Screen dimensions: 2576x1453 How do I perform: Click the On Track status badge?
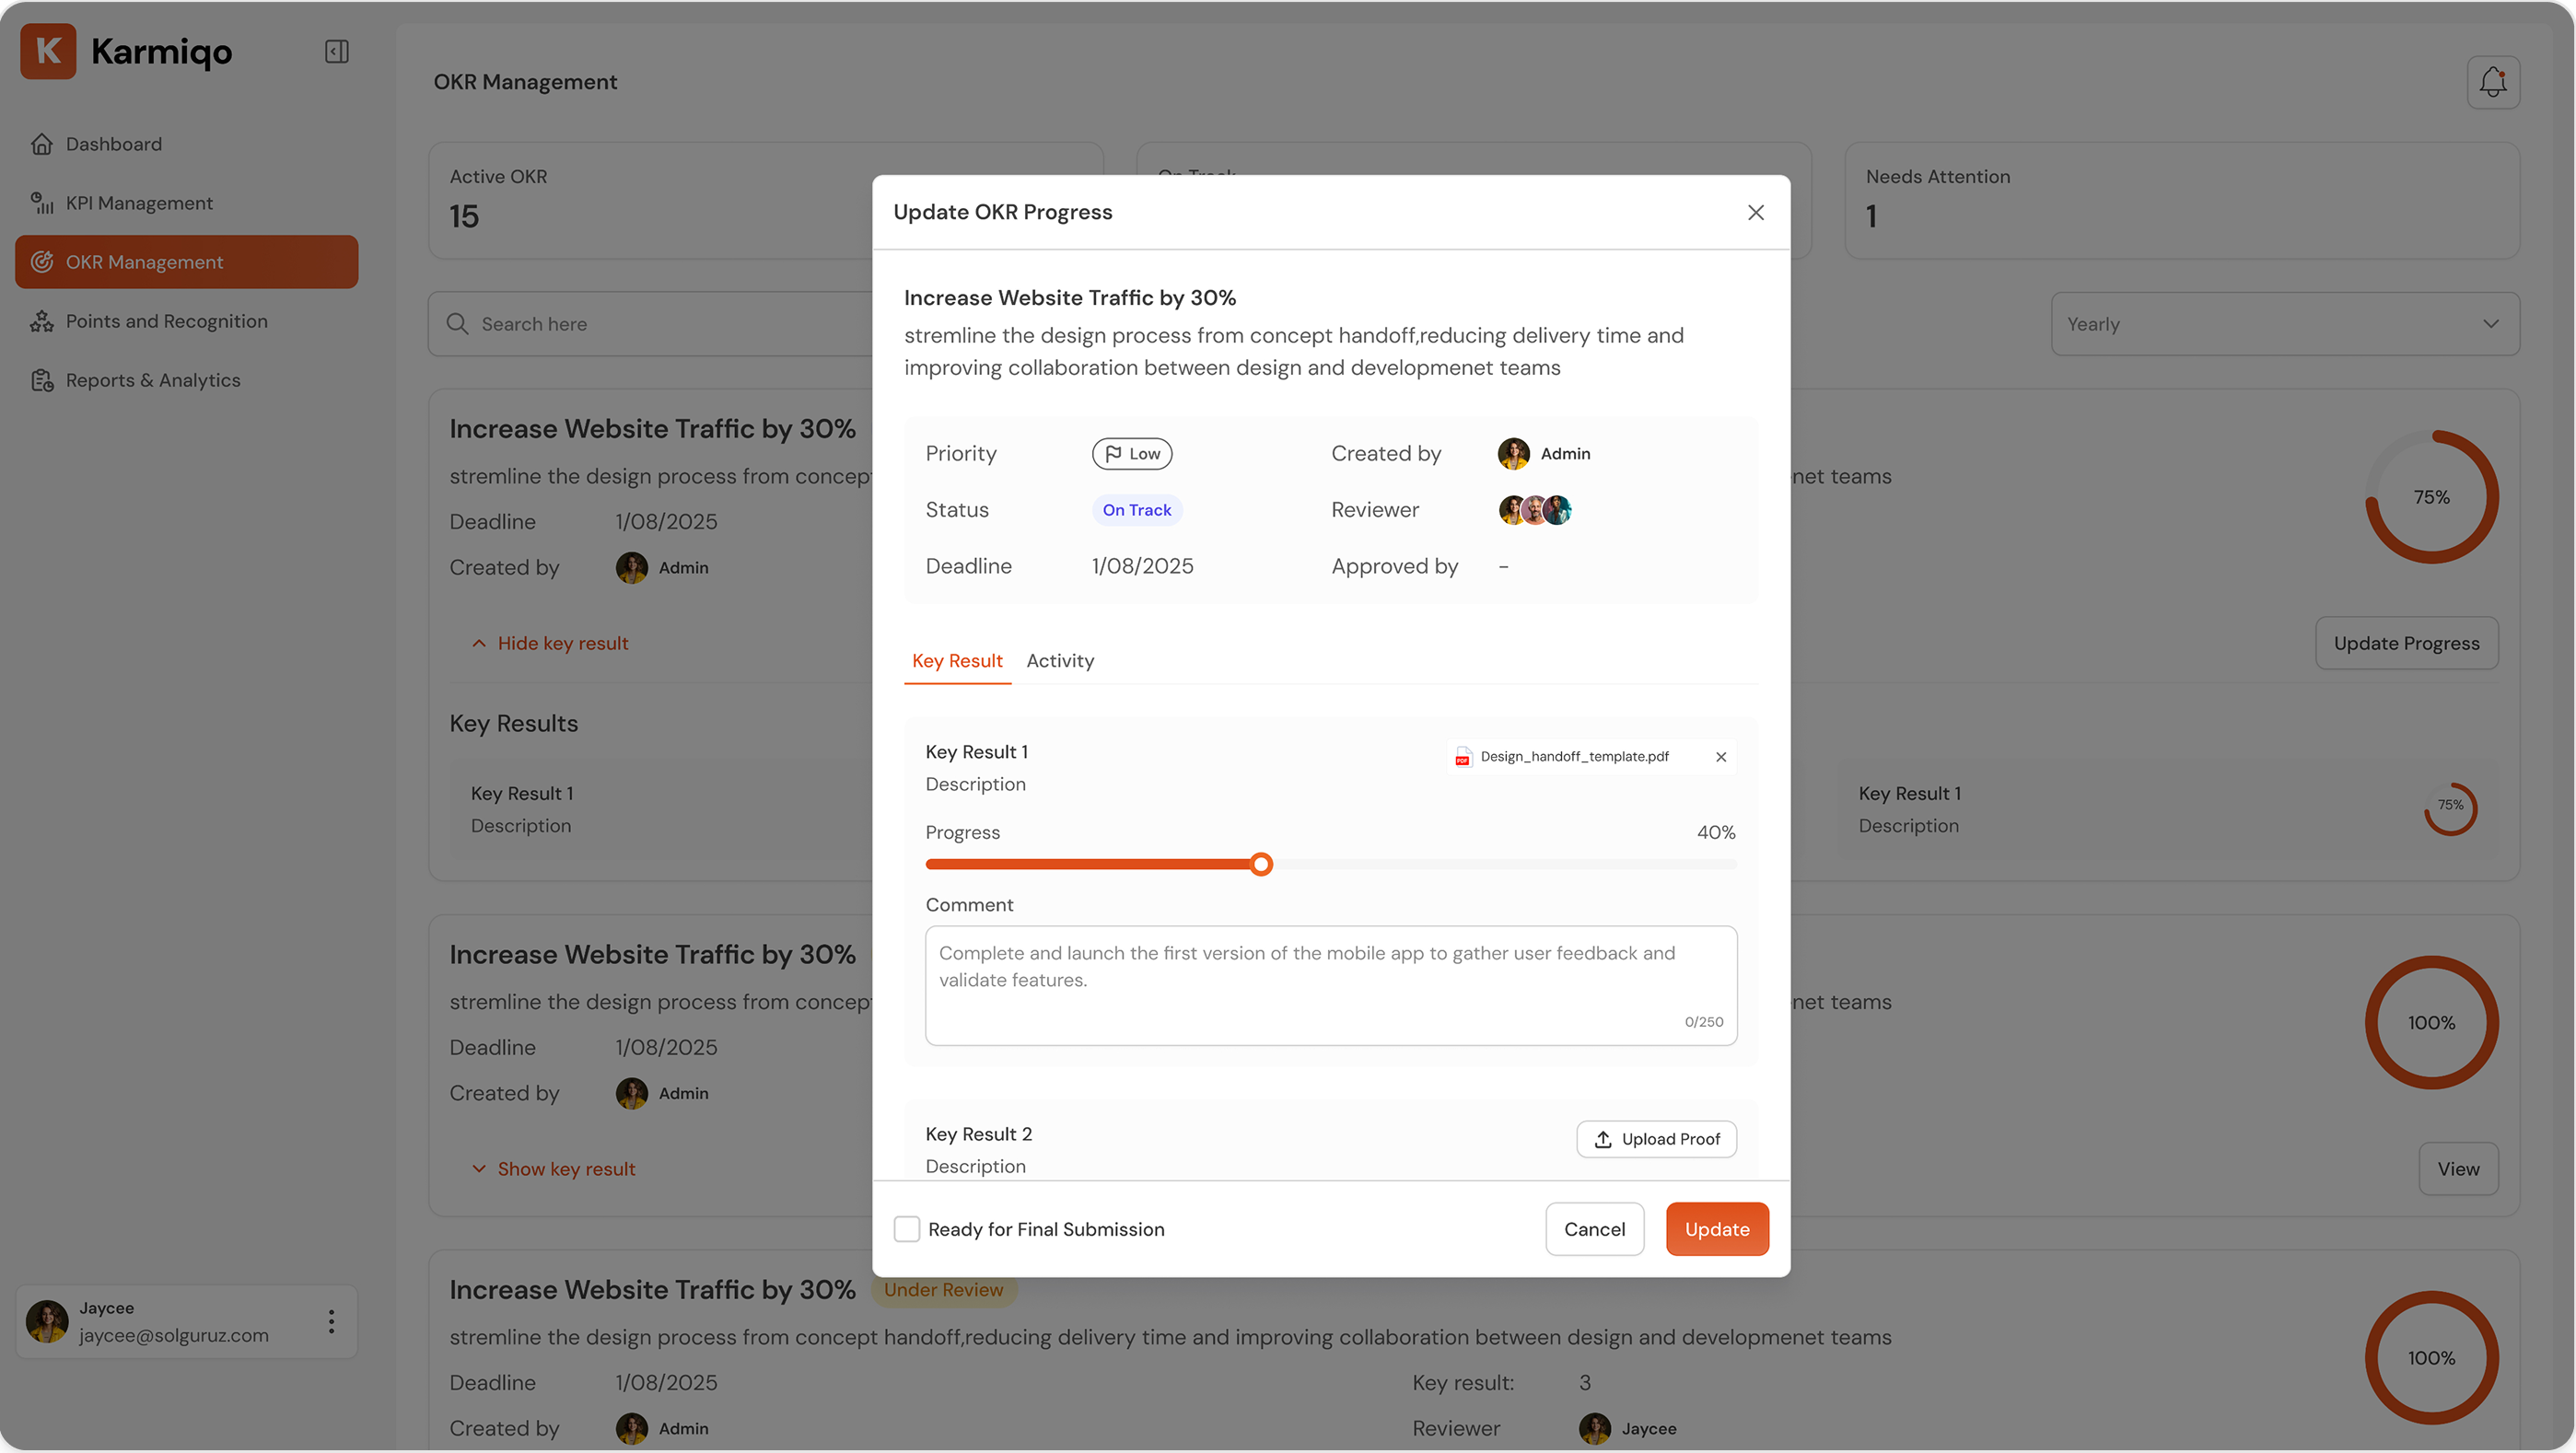click(x=1136, y=510)
